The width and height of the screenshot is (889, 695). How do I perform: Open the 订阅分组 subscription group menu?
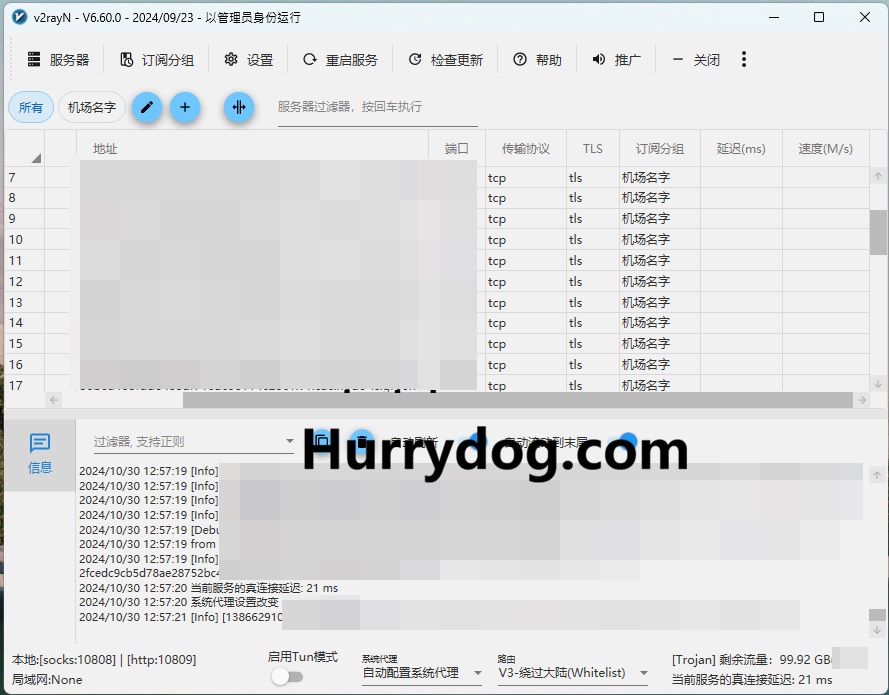(156, 60)
